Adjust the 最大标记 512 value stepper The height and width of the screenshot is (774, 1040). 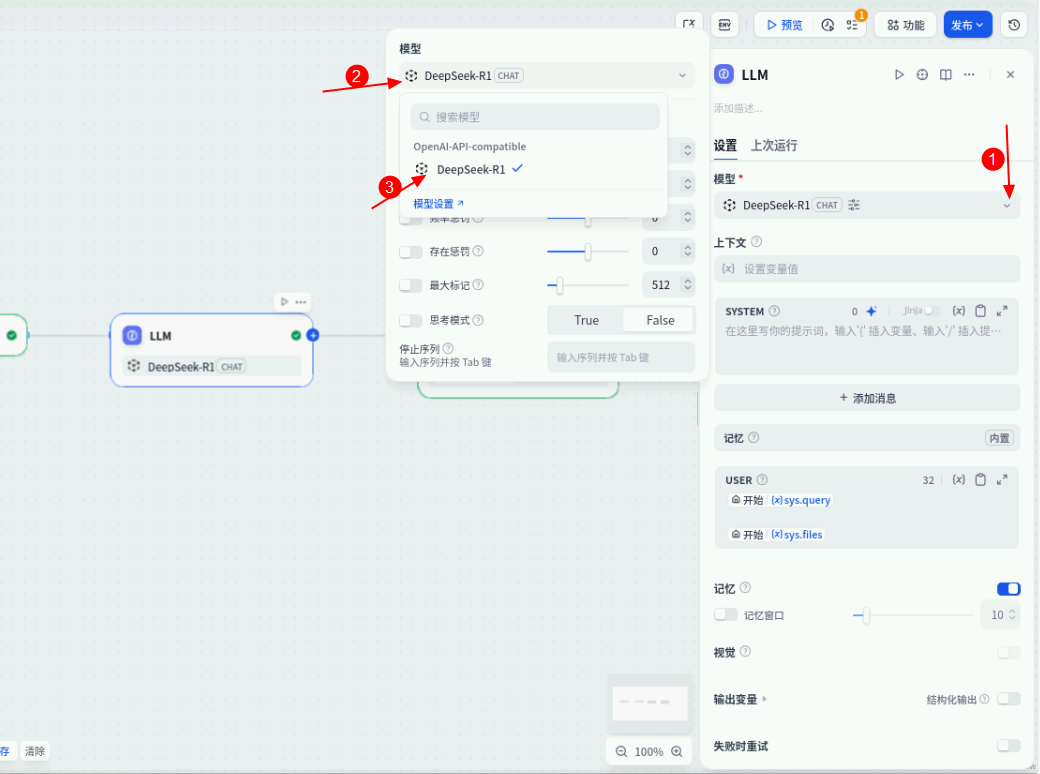coord(688,285)
